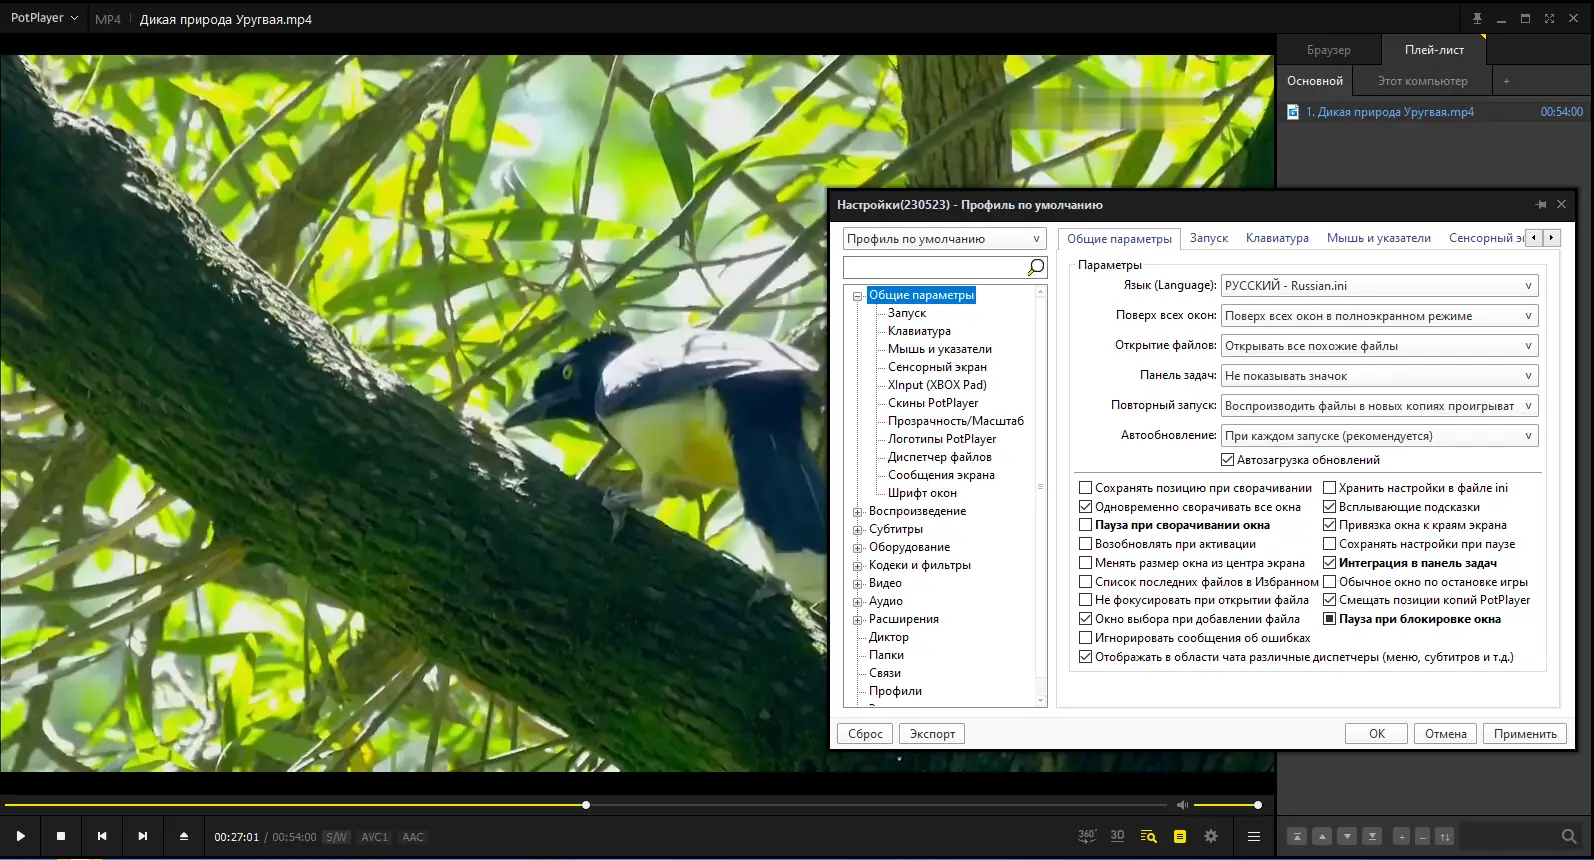1594x860 pixels.
Task: Expand the "Воспроизведение" tree node
Action: 857,512
